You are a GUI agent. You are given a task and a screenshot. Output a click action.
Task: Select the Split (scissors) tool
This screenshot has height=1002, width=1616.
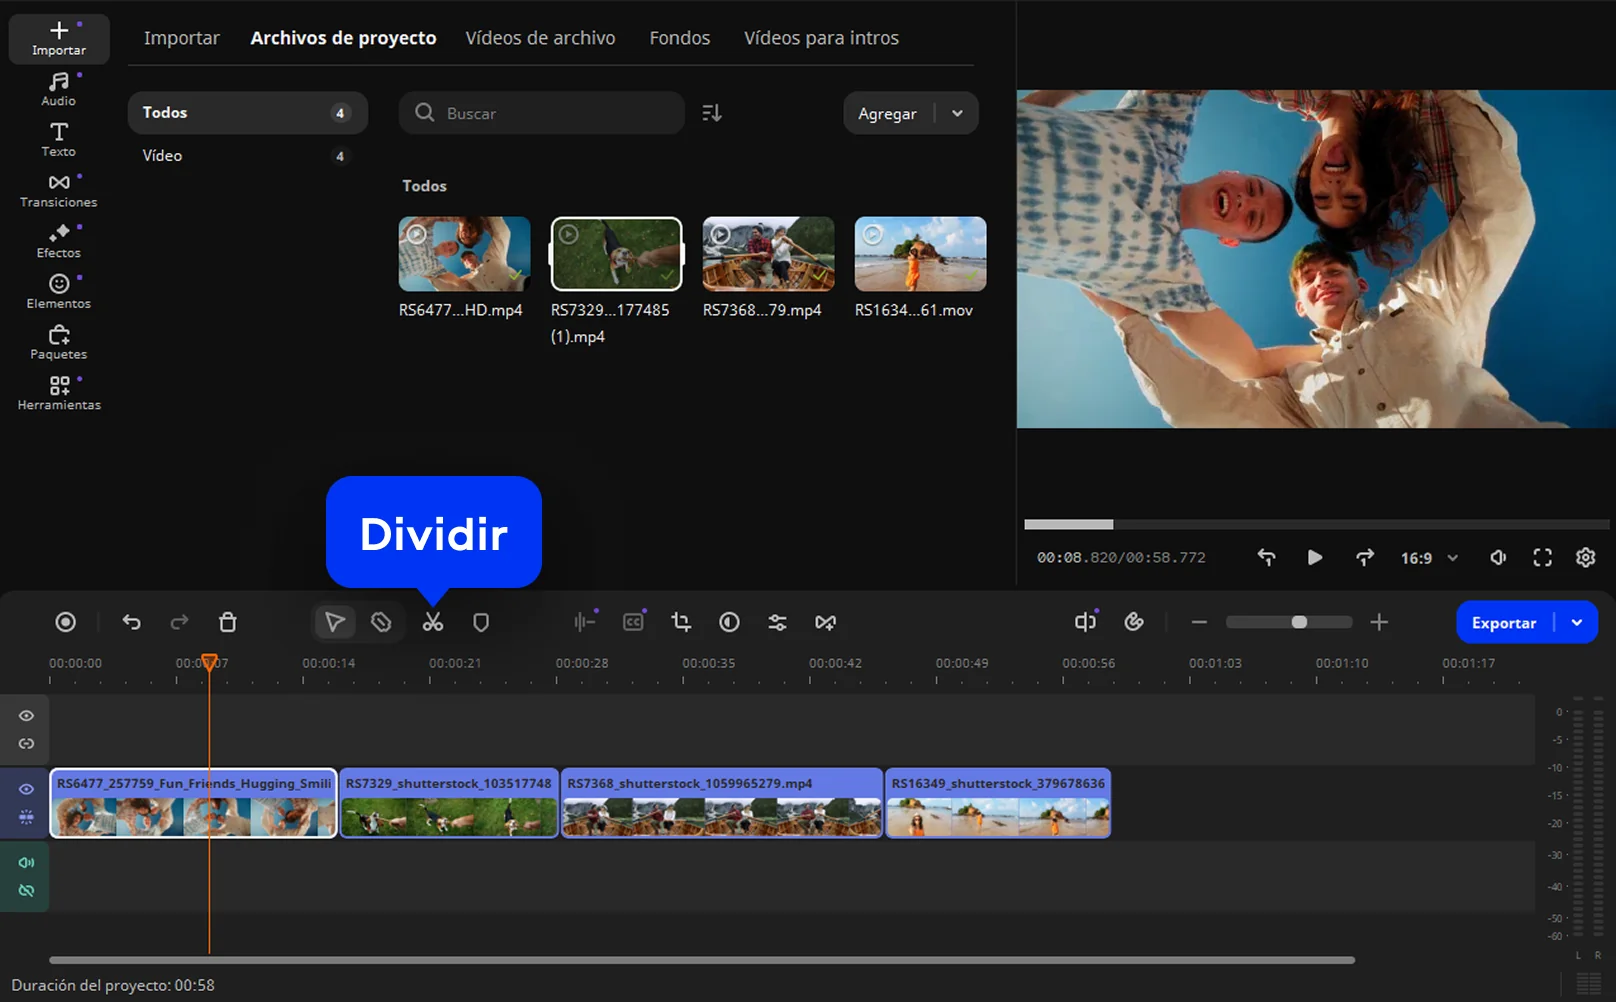click(x=432, y=621)
